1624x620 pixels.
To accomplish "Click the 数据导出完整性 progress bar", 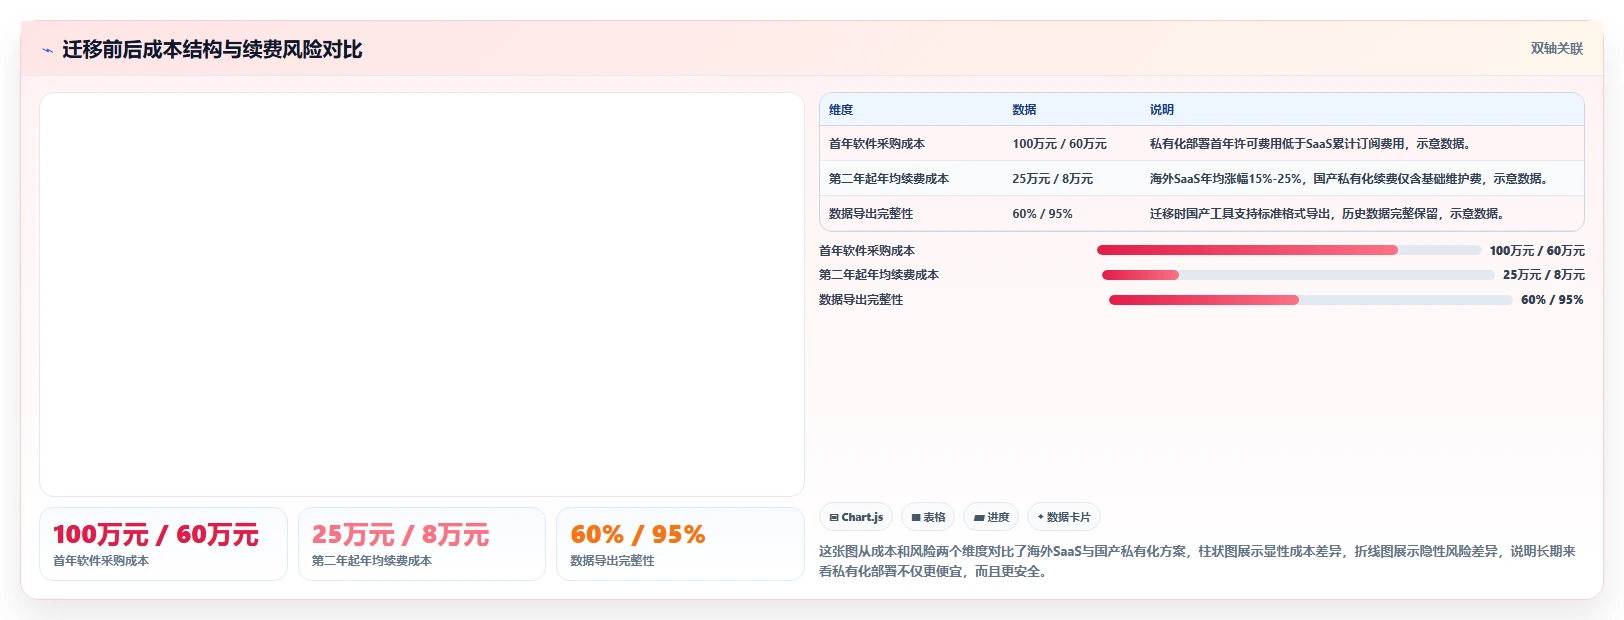I will pyautogui.click(x=1311, y=300).
